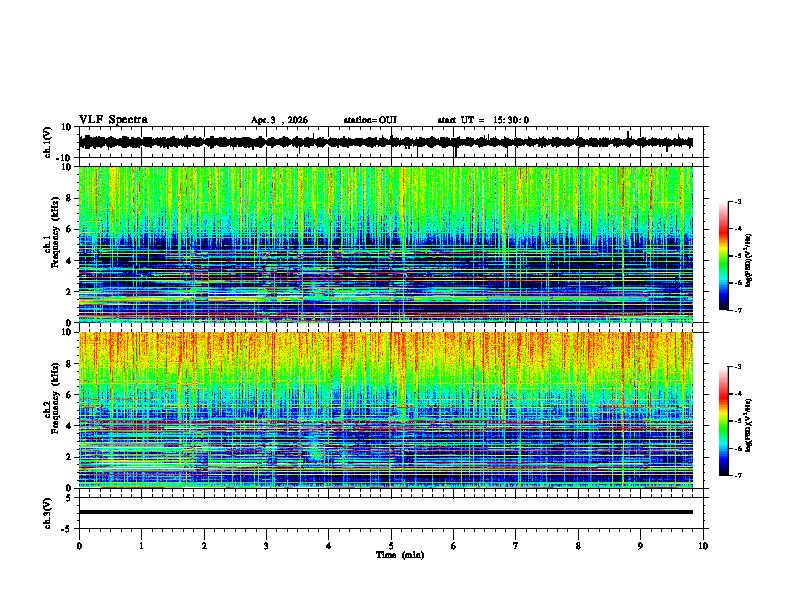Click the ch.2 spectrogram color scale bar
The width and height of the screenshot is (792, 612).
click(x=723, y=421)
